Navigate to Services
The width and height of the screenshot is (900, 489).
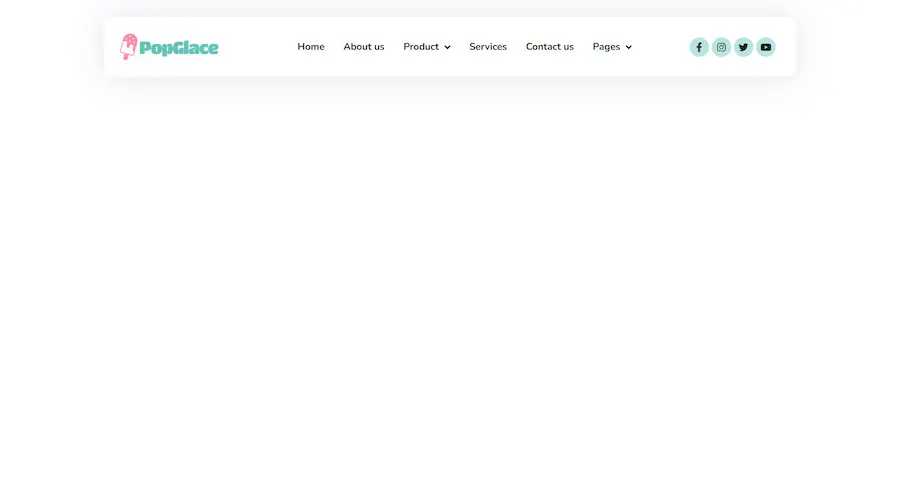(x=488, y=46)
